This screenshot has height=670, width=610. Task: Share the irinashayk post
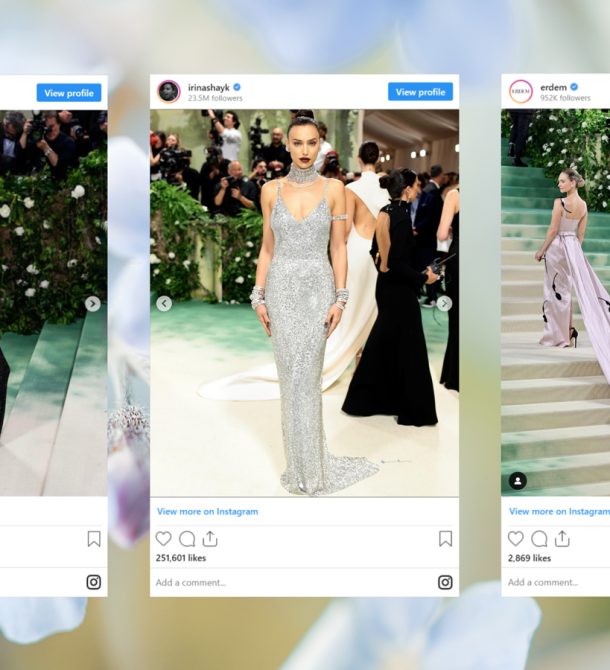[x=210, y=538]
